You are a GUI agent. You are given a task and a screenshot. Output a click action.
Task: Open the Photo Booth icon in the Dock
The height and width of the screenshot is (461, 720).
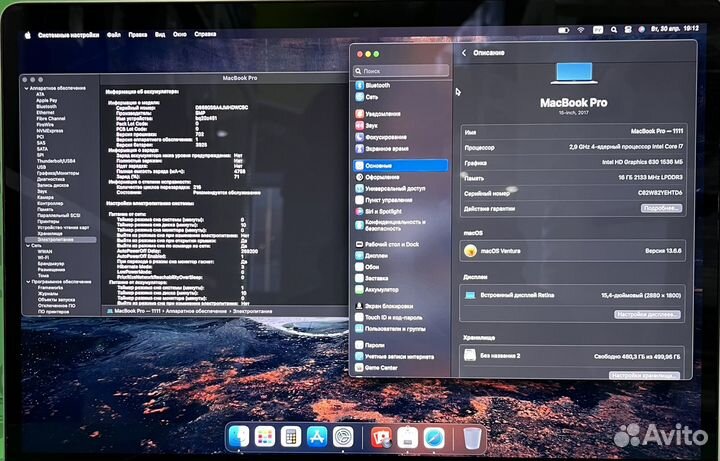coord(381,438)
